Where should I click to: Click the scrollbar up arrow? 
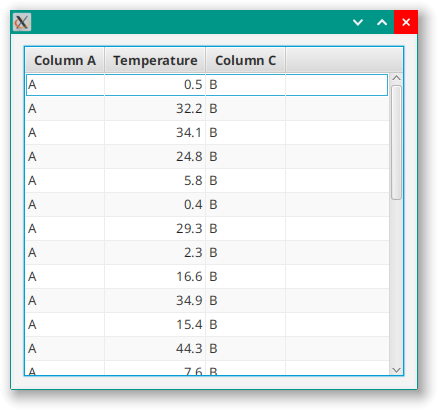(x=396, y=78)
